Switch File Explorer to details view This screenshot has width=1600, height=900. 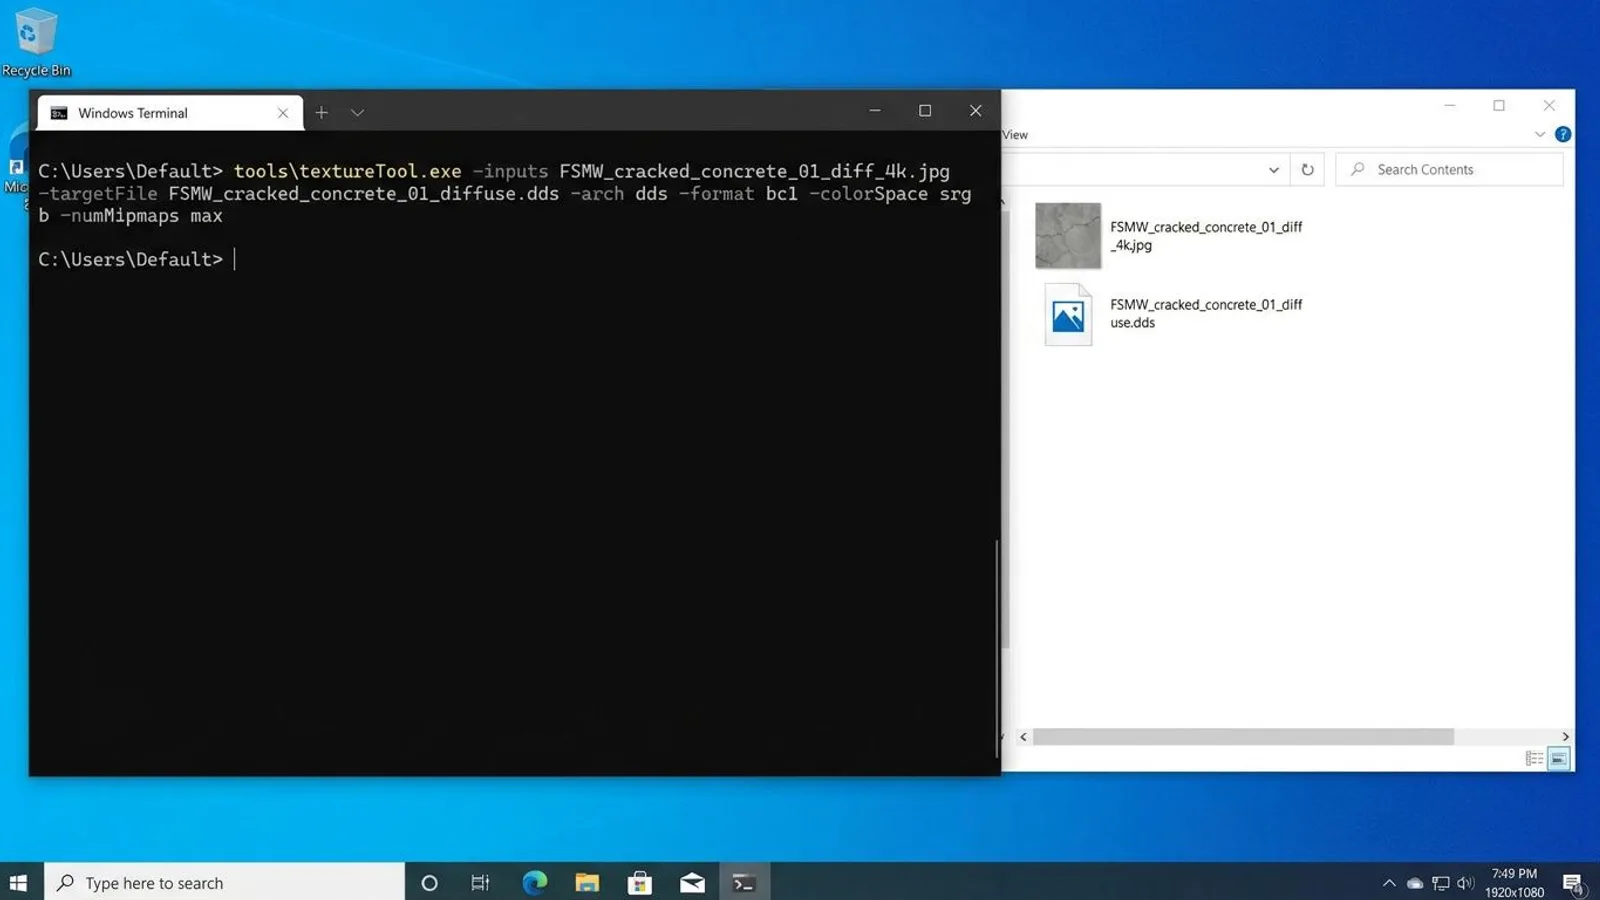[x=1534, y=759]
